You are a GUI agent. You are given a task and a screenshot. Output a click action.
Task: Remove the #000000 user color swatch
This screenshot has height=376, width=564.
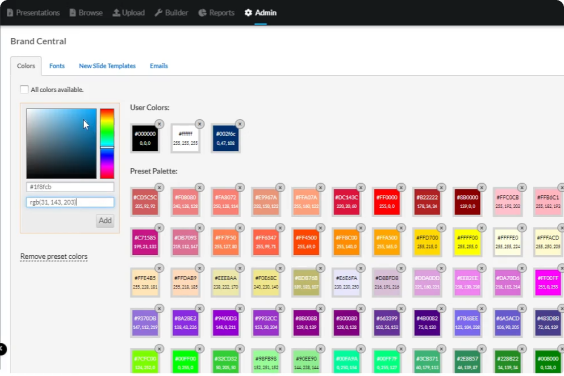[159, 124]
